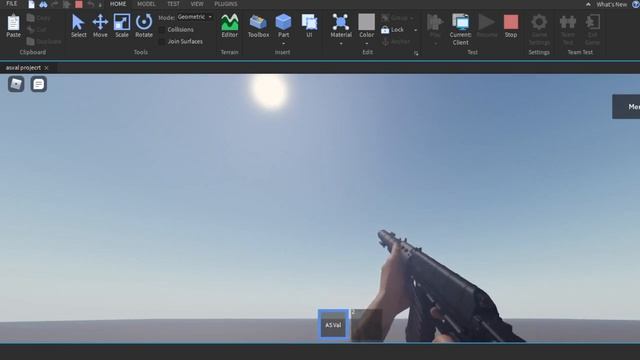640x360 pixels.
Task: Insert a Part with the cube icon
Action: tap(283, 22)
